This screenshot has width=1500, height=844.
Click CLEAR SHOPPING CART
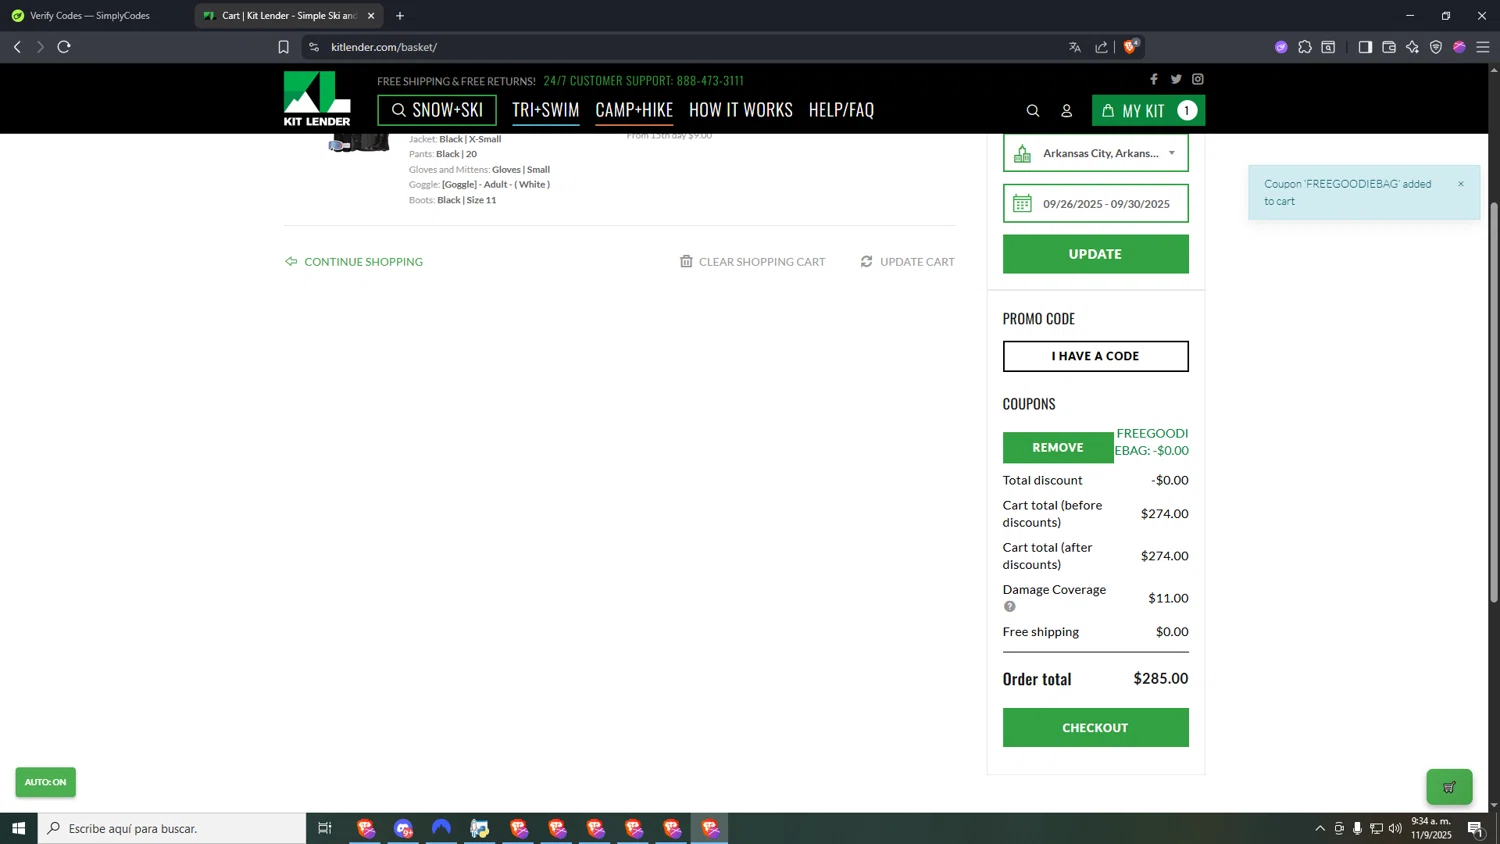click(x=753, y=261)
